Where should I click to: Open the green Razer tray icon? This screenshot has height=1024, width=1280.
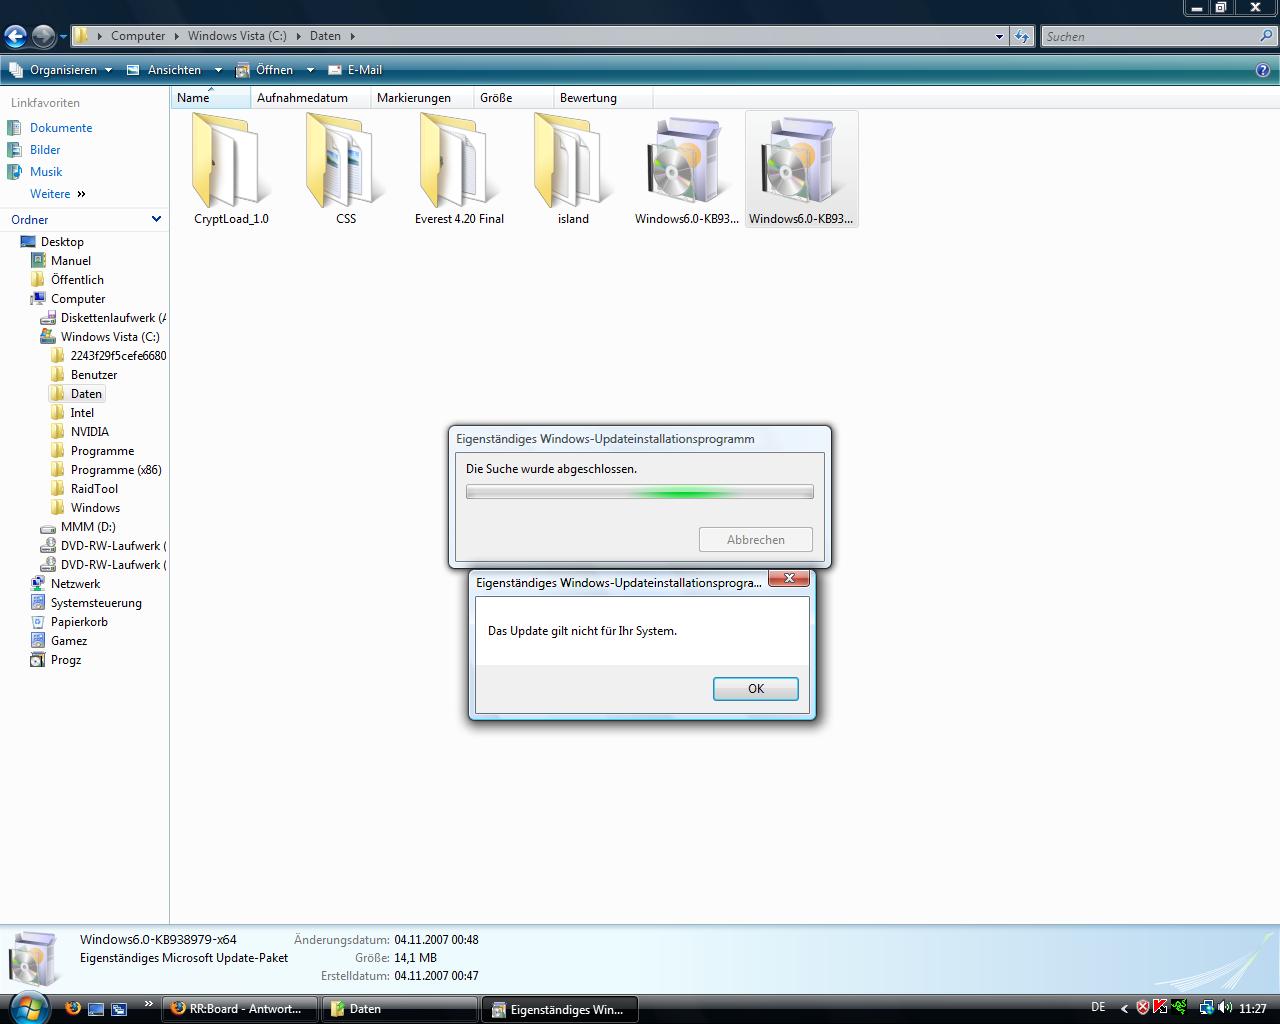coord(1180,1008)
